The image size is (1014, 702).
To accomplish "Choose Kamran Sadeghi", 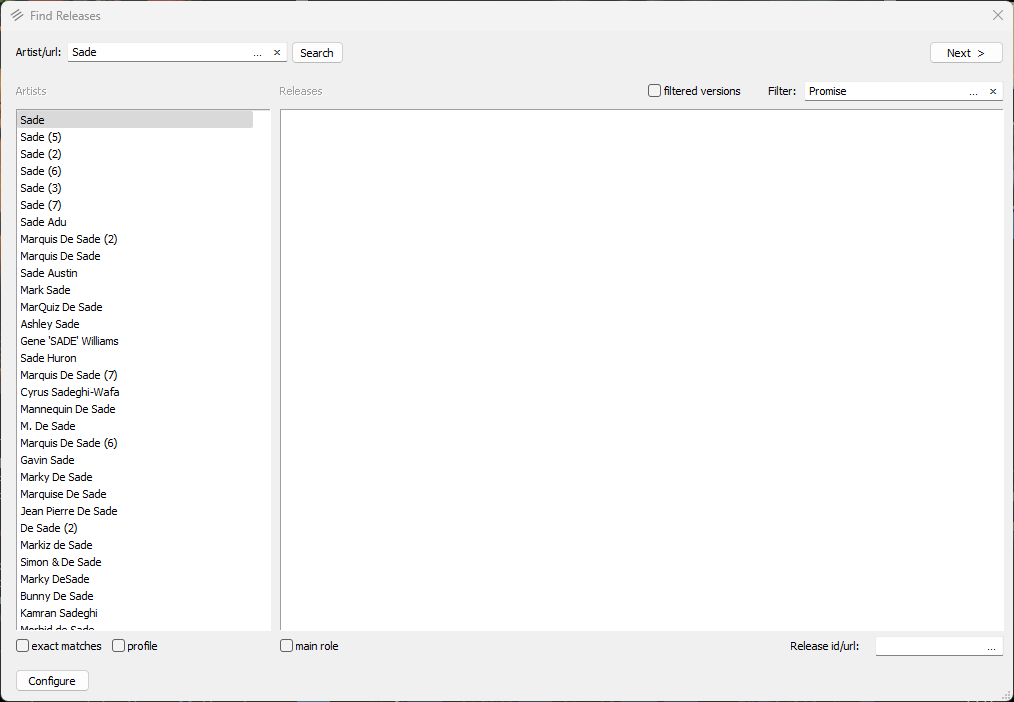I will coord(135,613).
